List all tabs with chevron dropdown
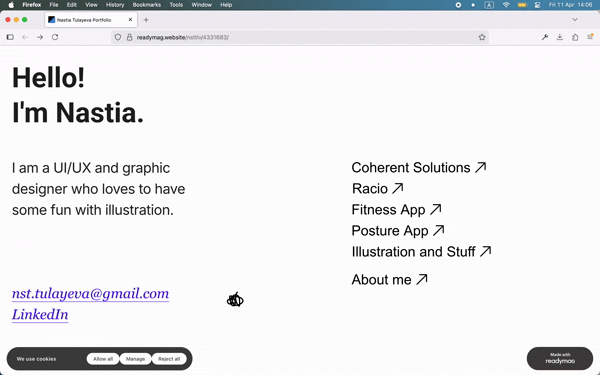The image size is (600, 375). point(575,20)
